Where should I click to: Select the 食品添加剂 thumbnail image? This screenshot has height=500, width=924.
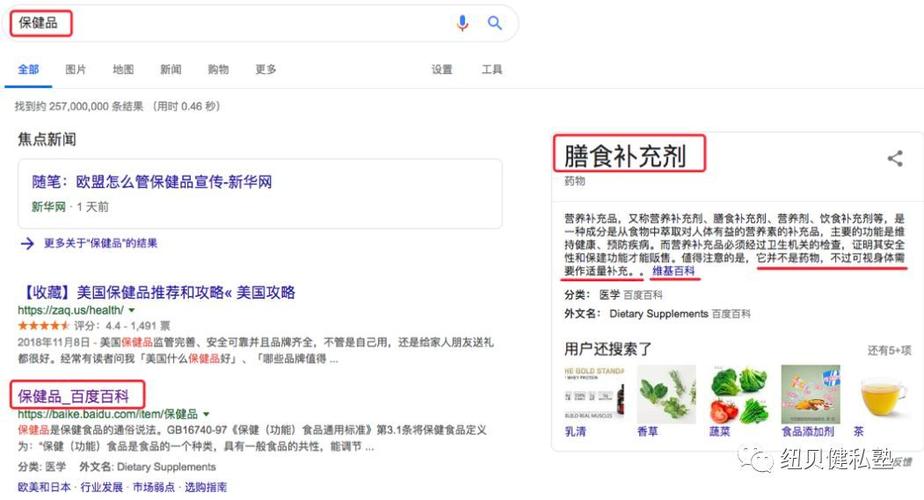click(810, 394)
